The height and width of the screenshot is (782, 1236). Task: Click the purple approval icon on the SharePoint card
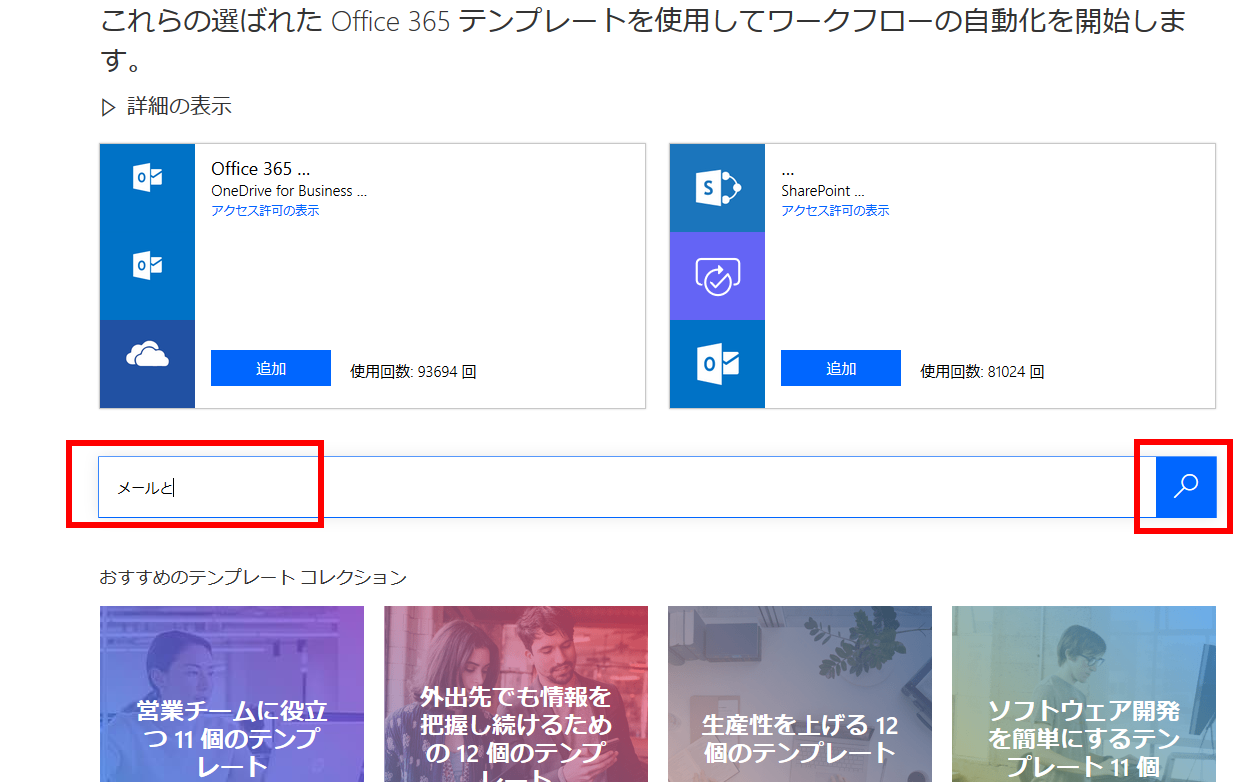pos(717,276)
